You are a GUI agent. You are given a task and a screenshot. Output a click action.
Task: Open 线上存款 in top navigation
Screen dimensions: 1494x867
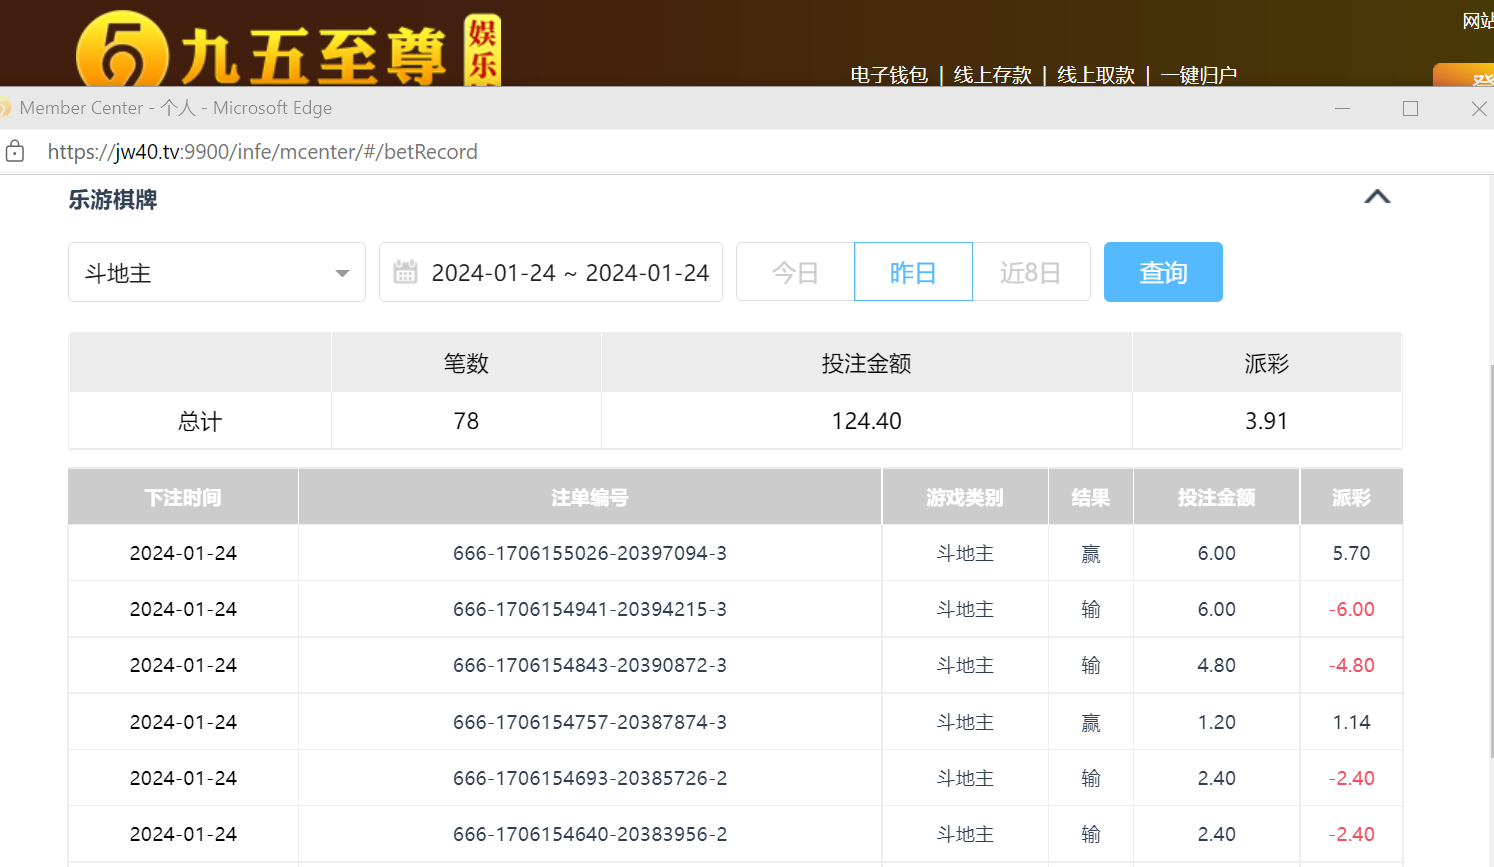pos(992,75)
